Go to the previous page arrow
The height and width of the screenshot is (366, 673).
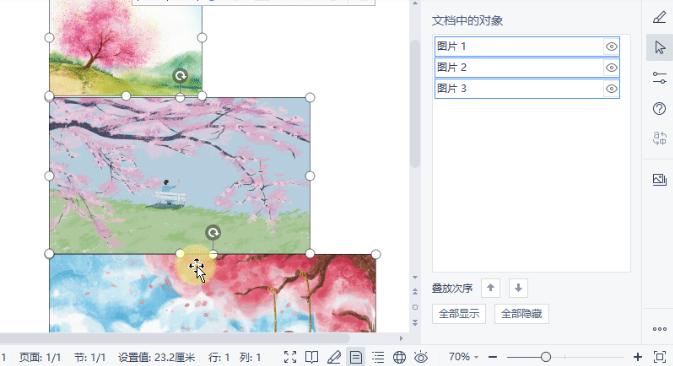point(415,292)
